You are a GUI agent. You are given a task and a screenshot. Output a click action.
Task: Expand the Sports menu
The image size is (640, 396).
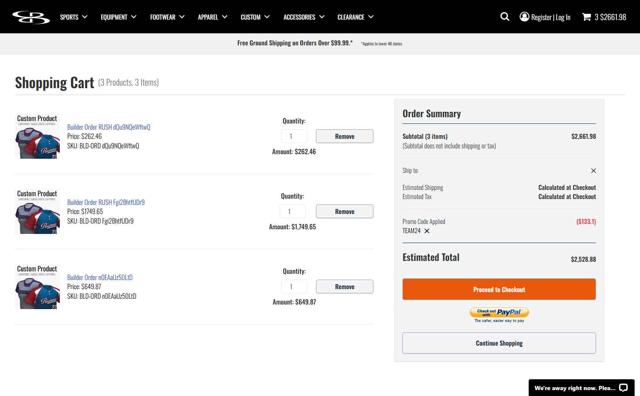[73, 17]
